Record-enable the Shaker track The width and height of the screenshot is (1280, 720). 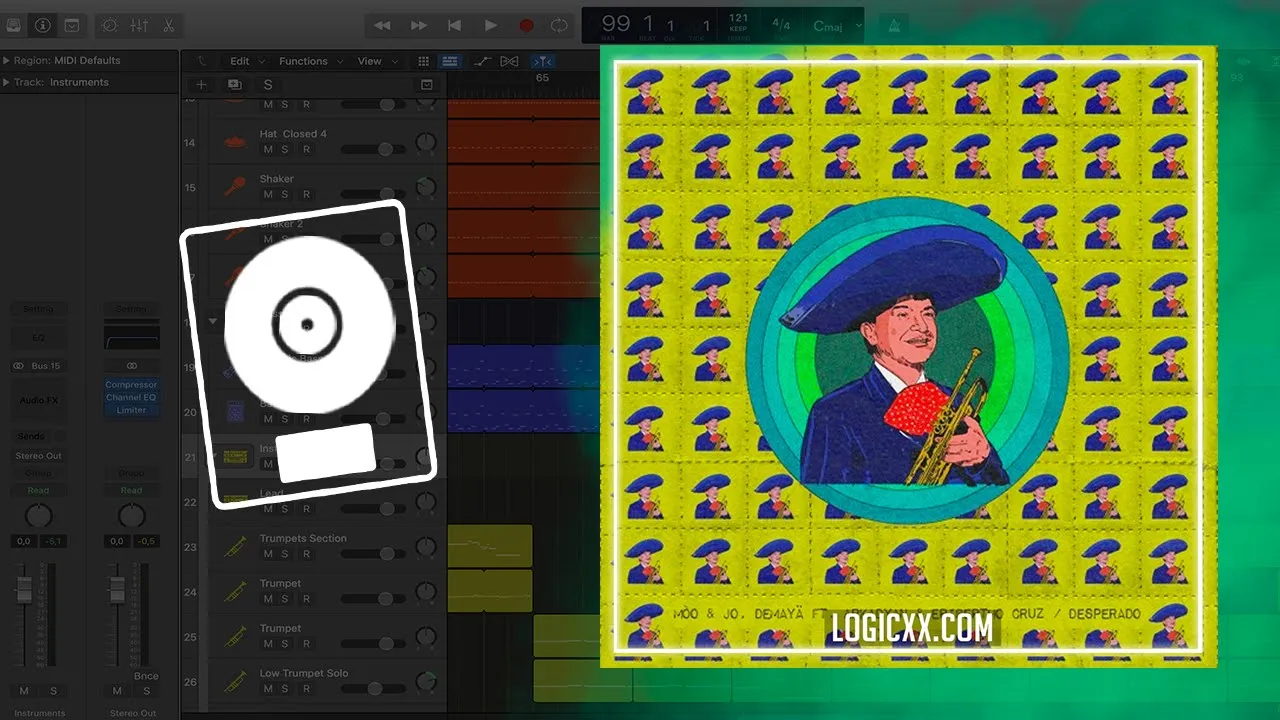pyautogui.click(x=306, y=194)
